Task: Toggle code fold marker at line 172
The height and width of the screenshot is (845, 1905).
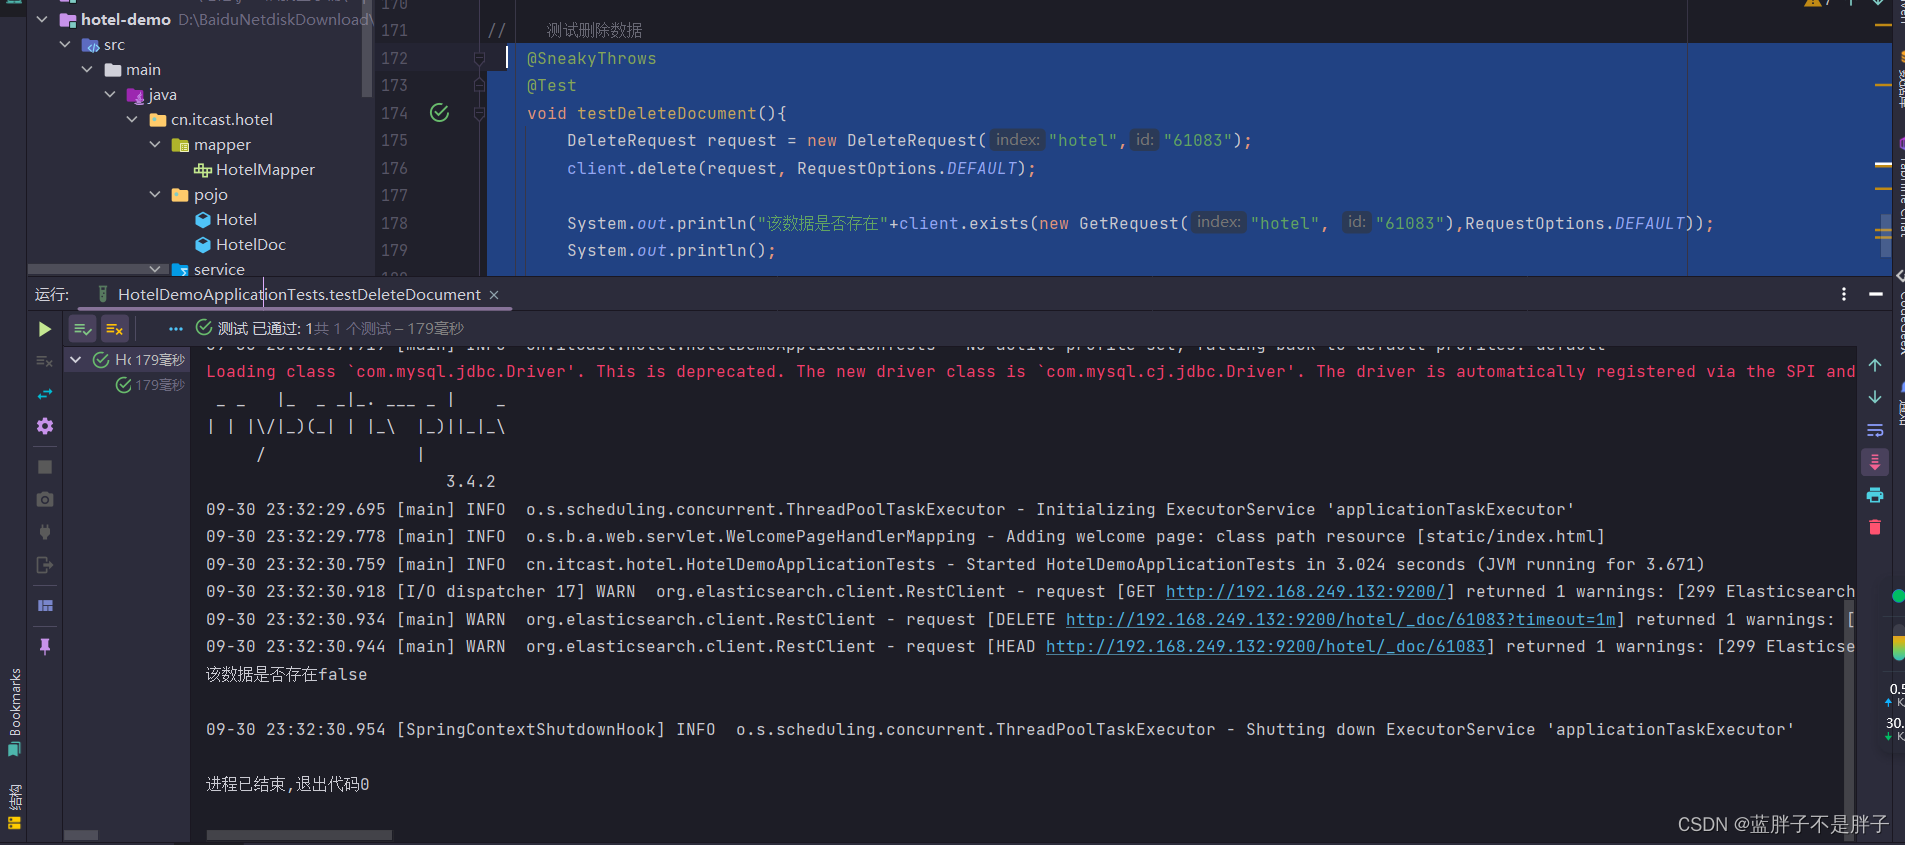Action: click(x=479, y=59)
